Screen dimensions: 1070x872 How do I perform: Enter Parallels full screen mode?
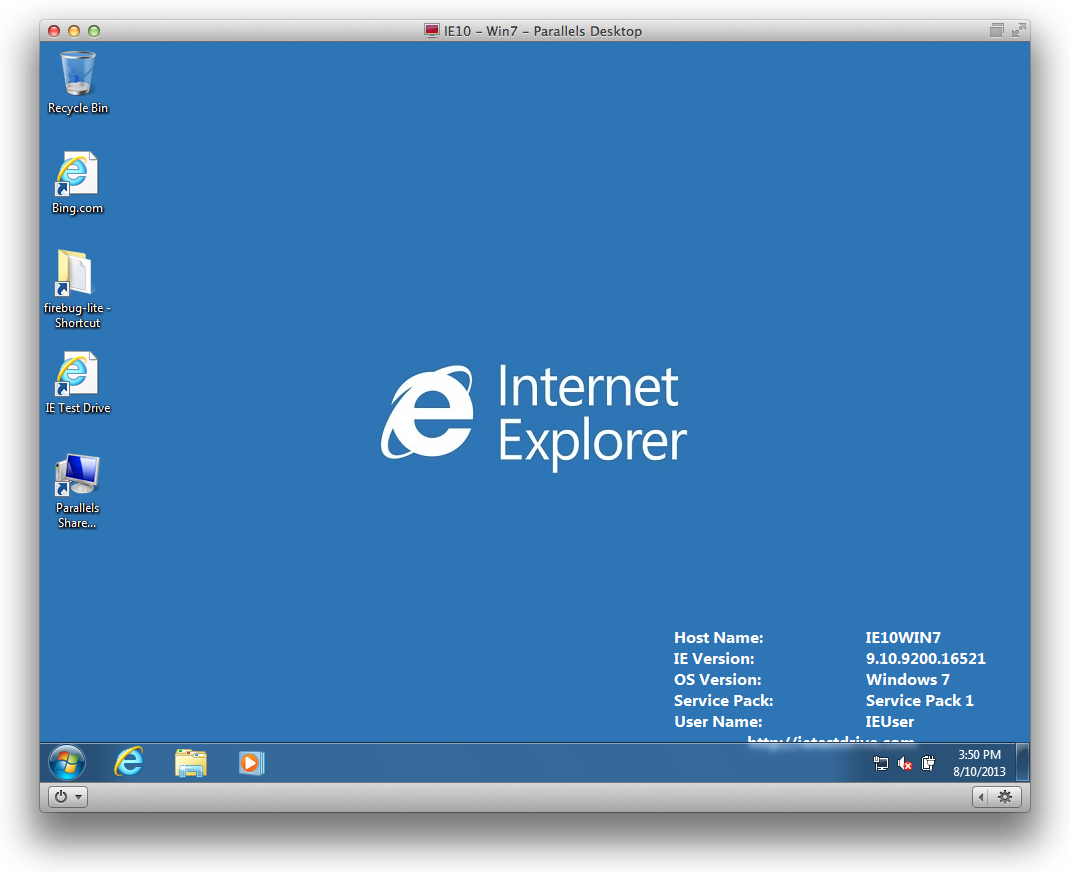pyautogui.click(x=1019, y=30)
